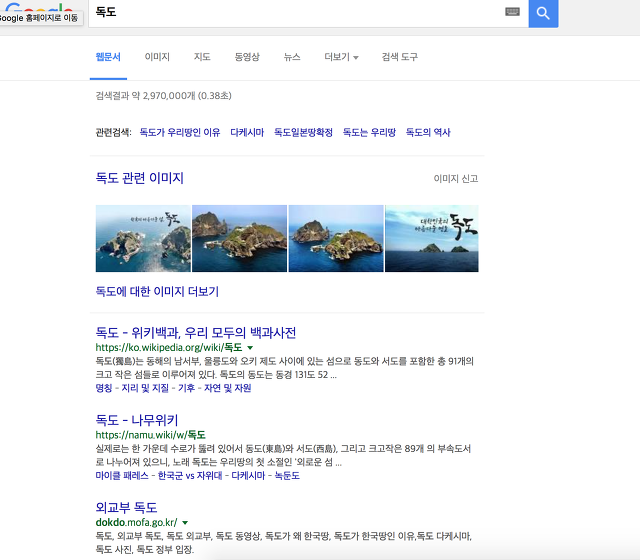Click the blue search magnifier button
640x560 pixels.
click(x=543, y=13)
